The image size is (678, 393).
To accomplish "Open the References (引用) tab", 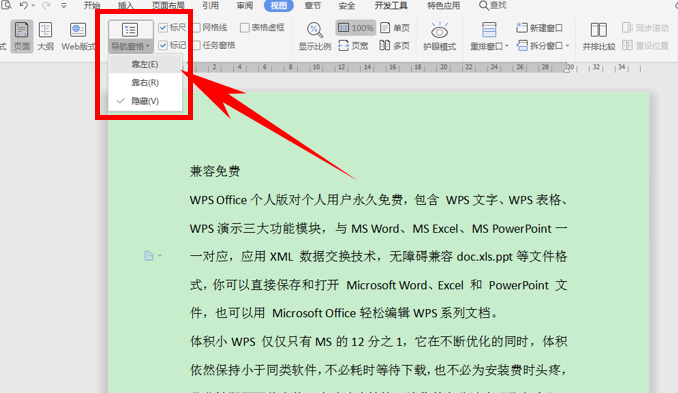I will (x=210, y=6).
